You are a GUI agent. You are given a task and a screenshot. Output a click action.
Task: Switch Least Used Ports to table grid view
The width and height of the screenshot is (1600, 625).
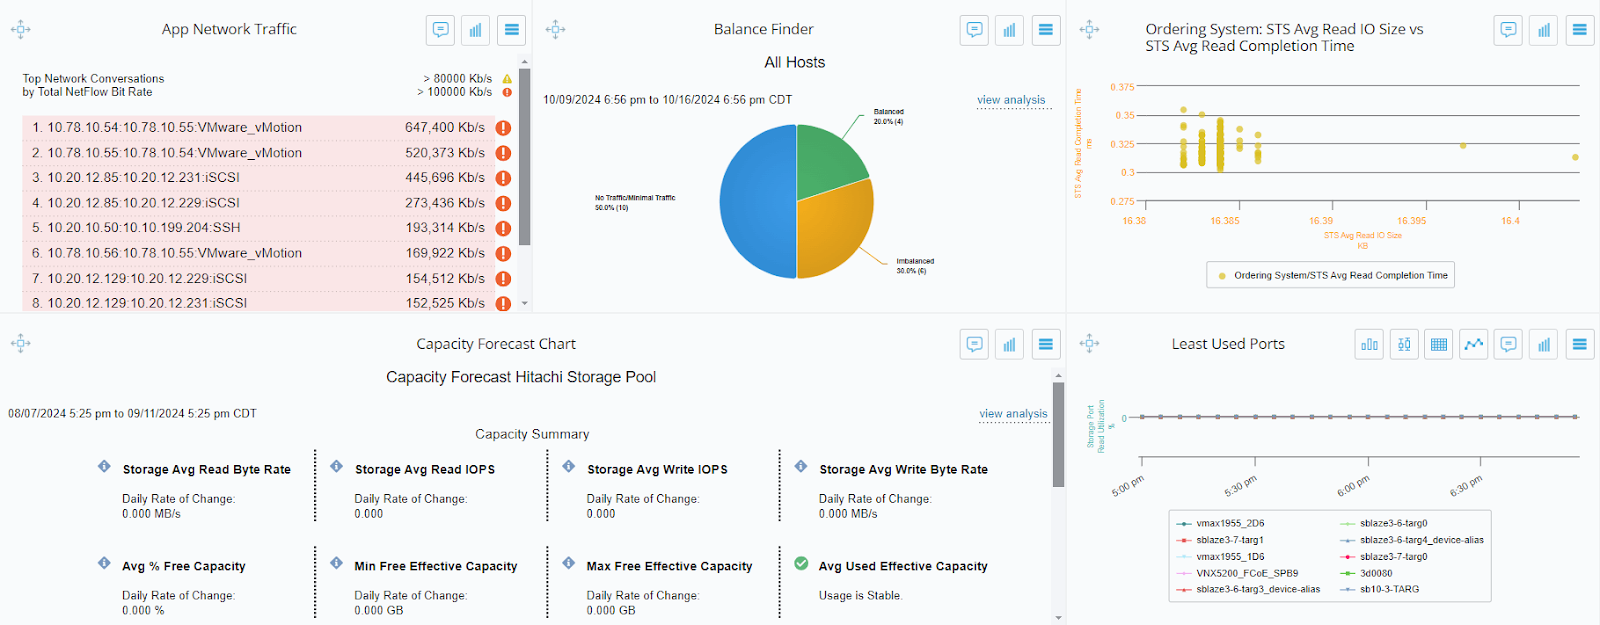1438,345
